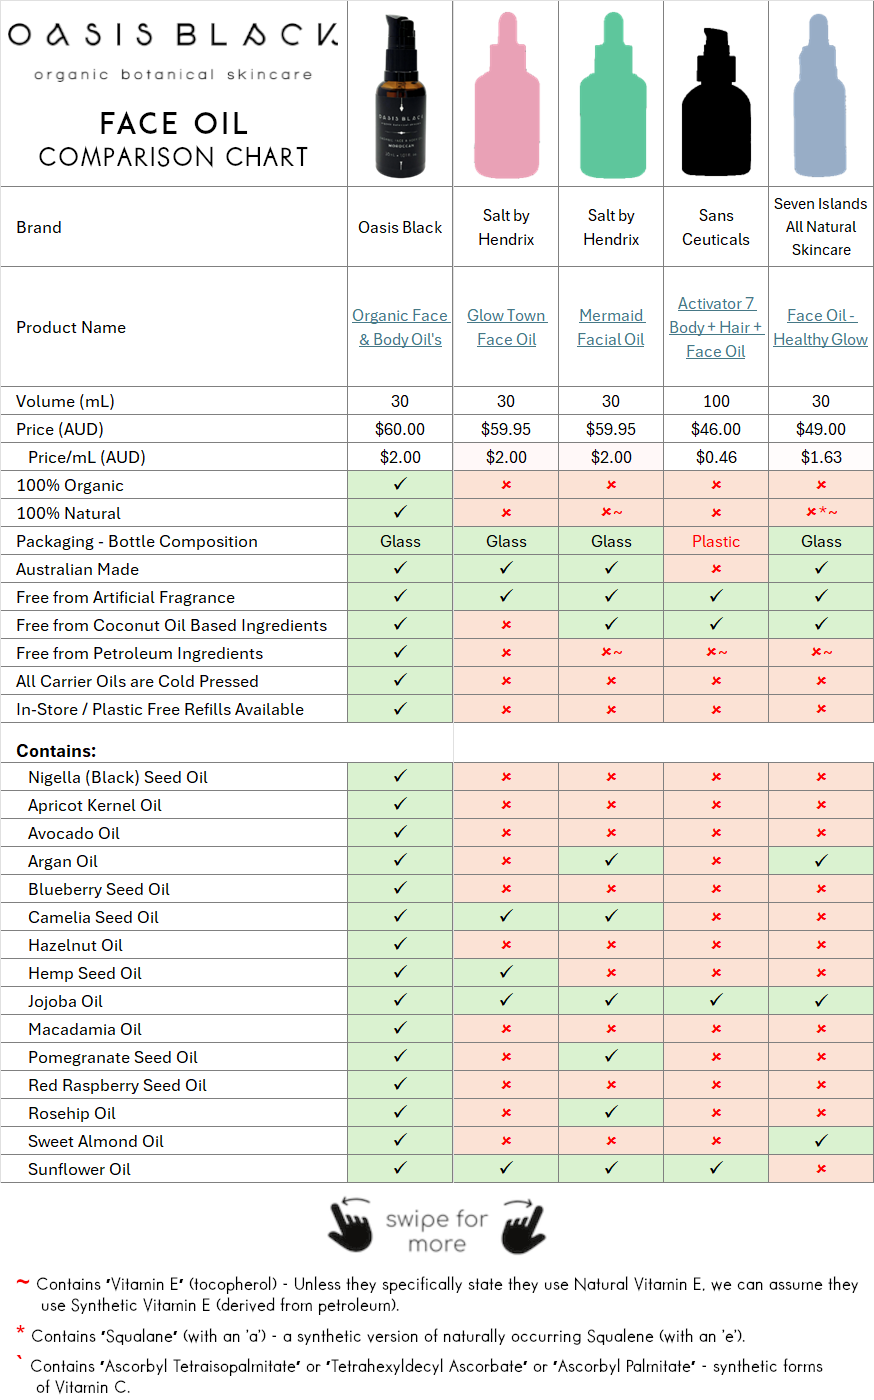Click the 'Product Name' row label
The image size is (874, 1400).
click(71, 327)
